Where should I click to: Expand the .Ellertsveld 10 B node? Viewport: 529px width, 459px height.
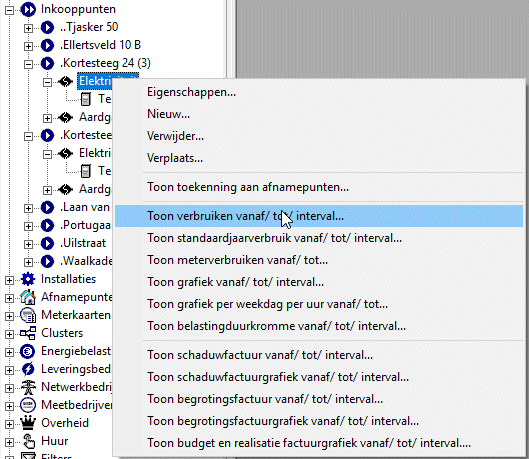[28, 46]
